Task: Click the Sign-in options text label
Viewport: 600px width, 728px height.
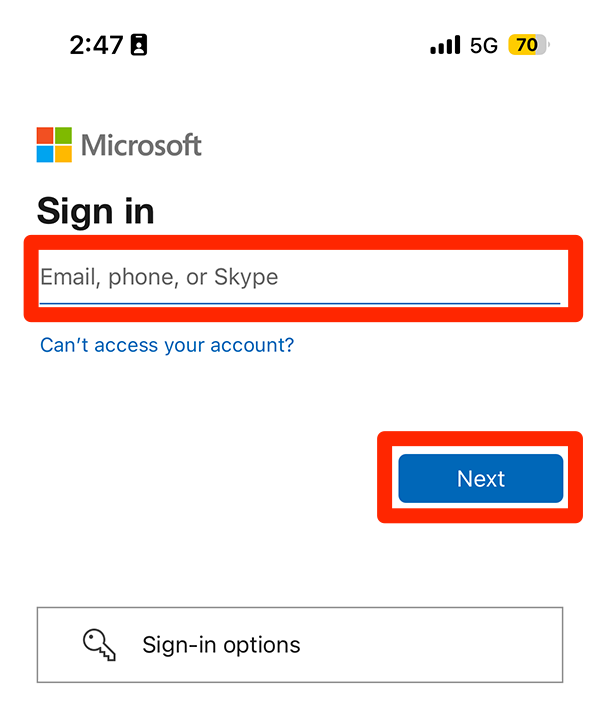Action: (221, 645)
